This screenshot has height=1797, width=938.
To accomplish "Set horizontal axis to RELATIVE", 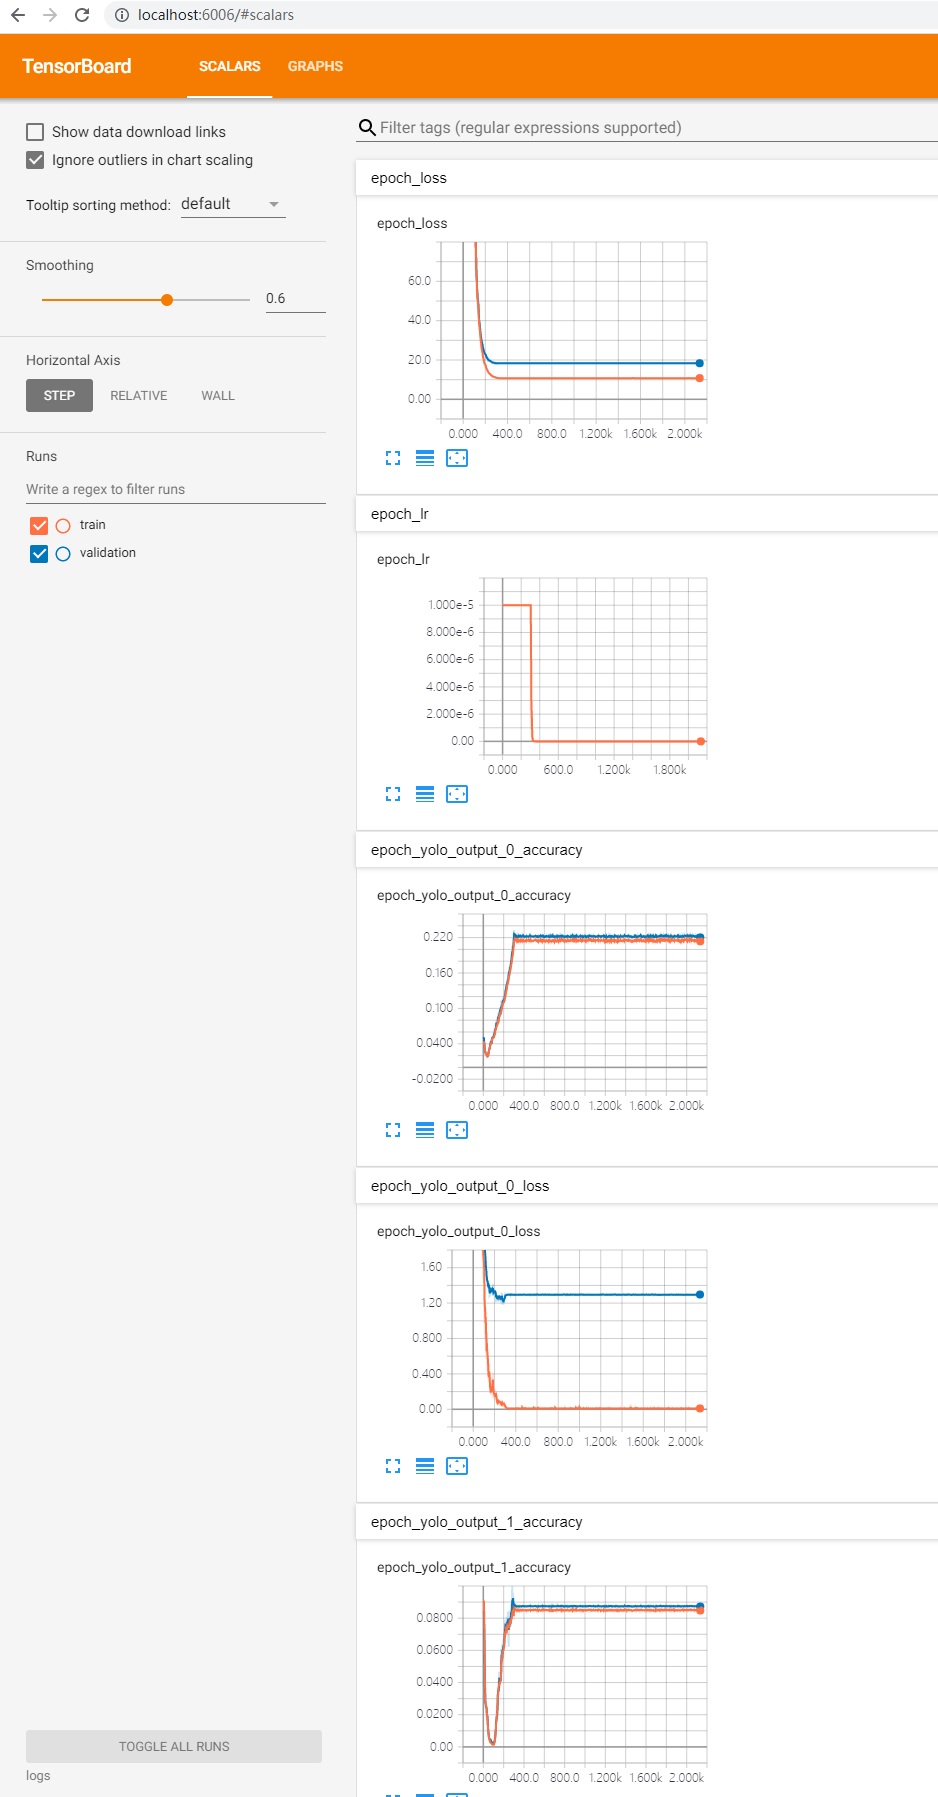I will [139, 396].
